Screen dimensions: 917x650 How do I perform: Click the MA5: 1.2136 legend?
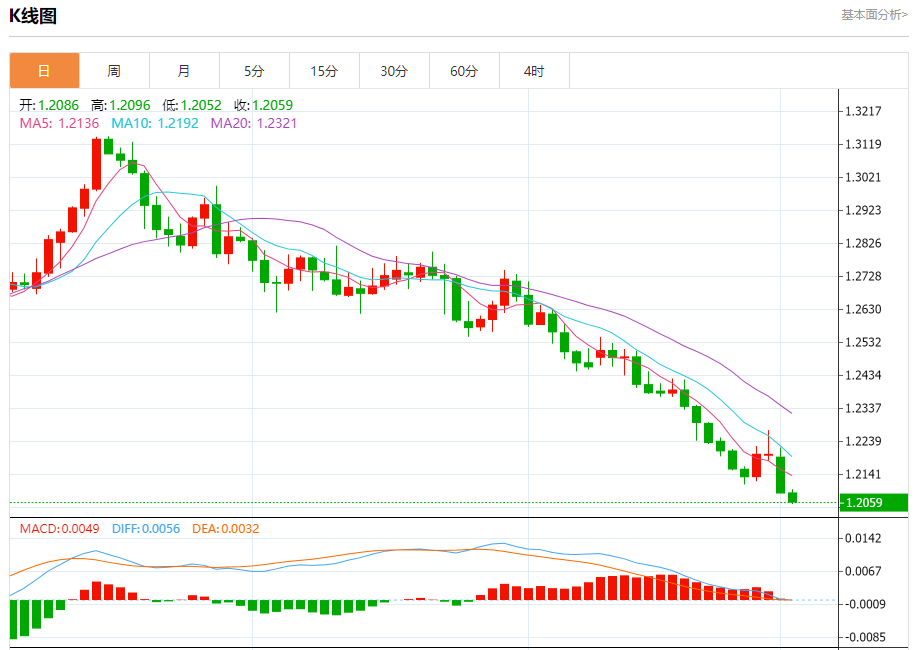[x=59, y=123]
